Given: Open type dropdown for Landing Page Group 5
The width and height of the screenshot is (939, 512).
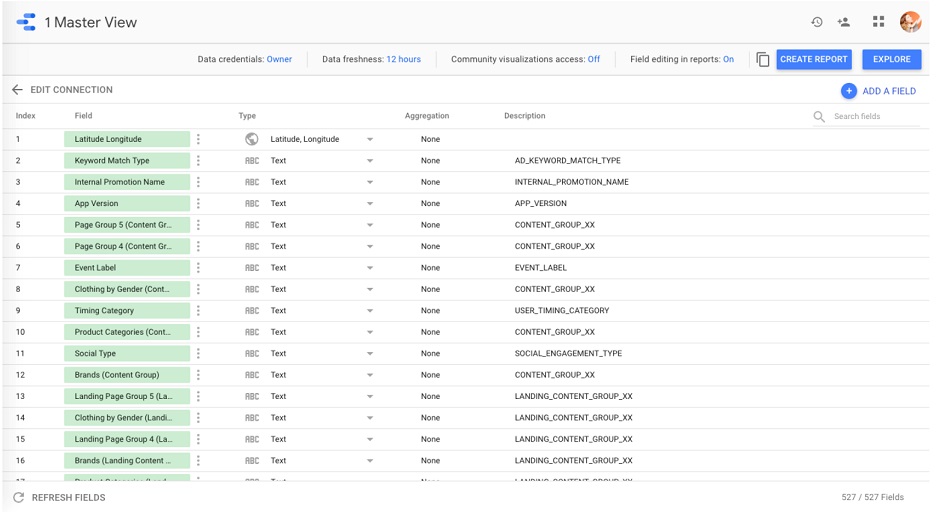Looking at the screenshot, I should (x=370, y=397).
